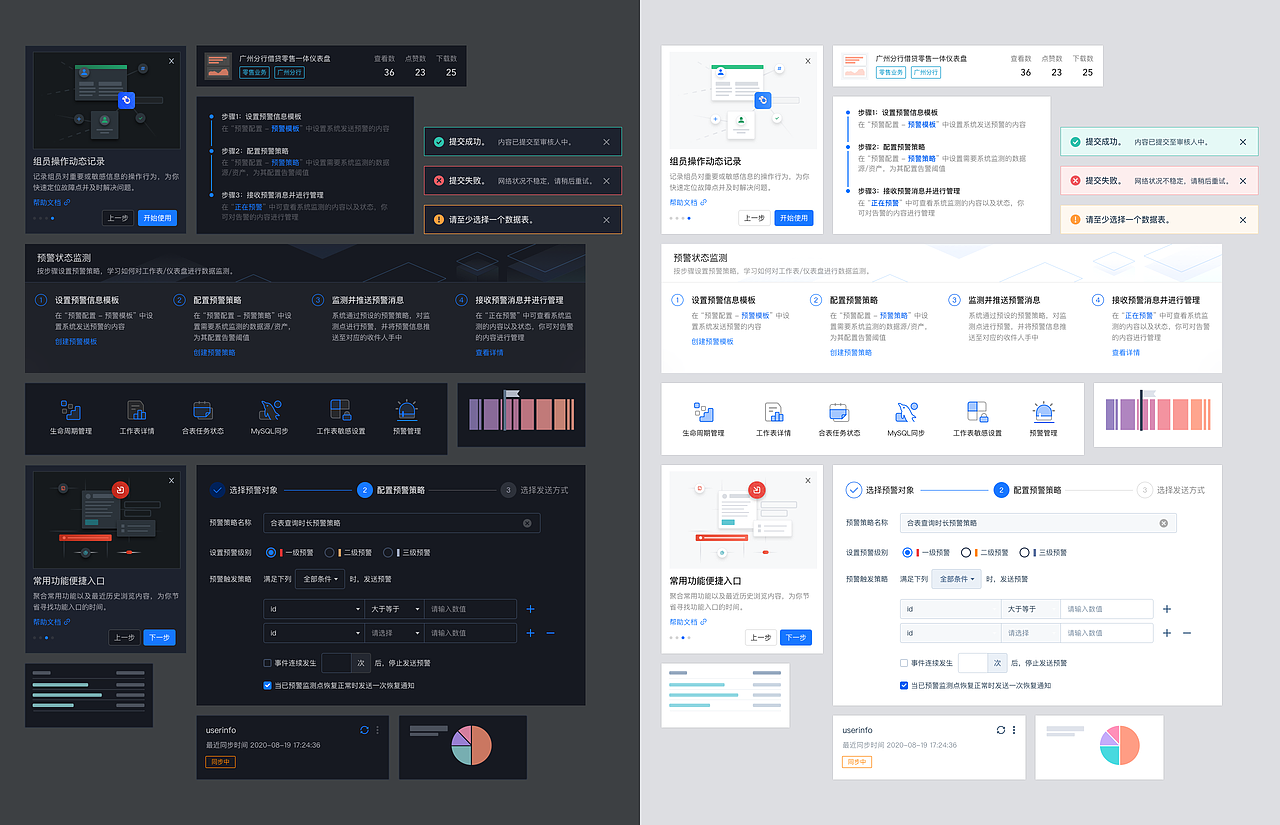Open 请选择 operator dropdown in dark form

click(394, 633)
